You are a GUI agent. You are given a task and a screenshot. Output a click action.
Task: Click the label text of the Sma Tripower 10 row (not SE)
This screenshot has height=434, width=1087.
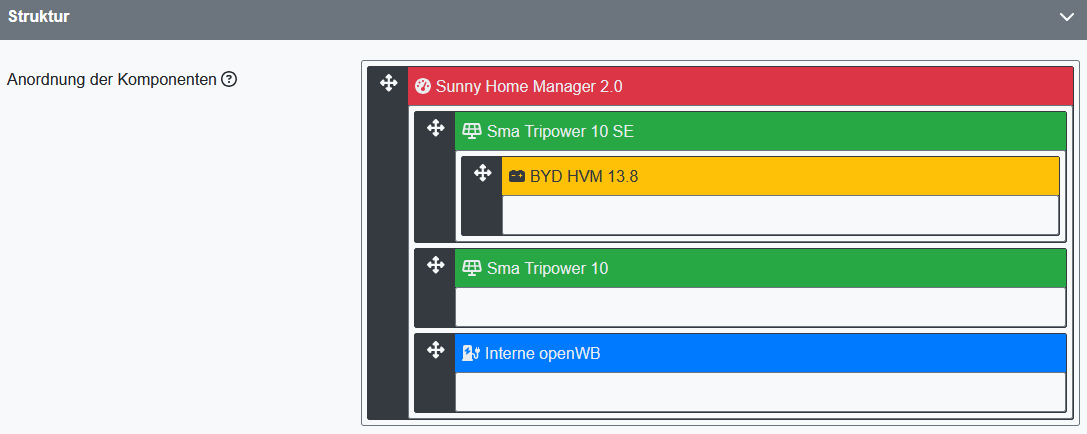(x=548, y=268)
